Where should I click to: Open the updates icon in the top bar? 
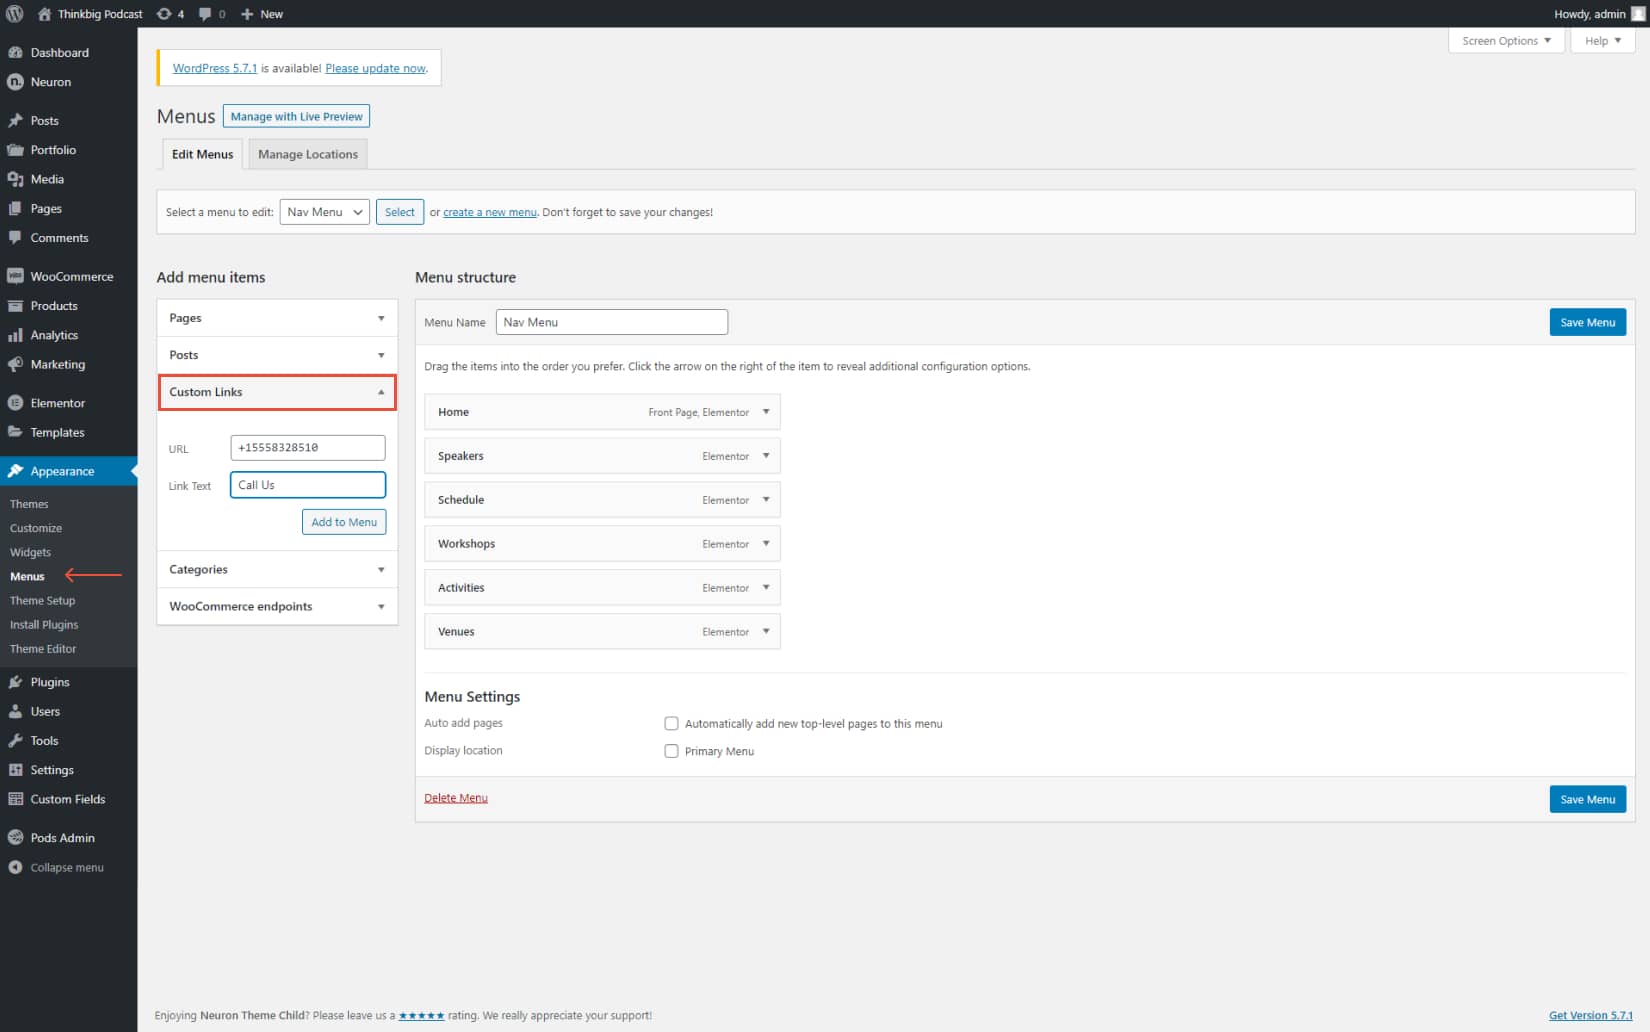tap(163, 14)
